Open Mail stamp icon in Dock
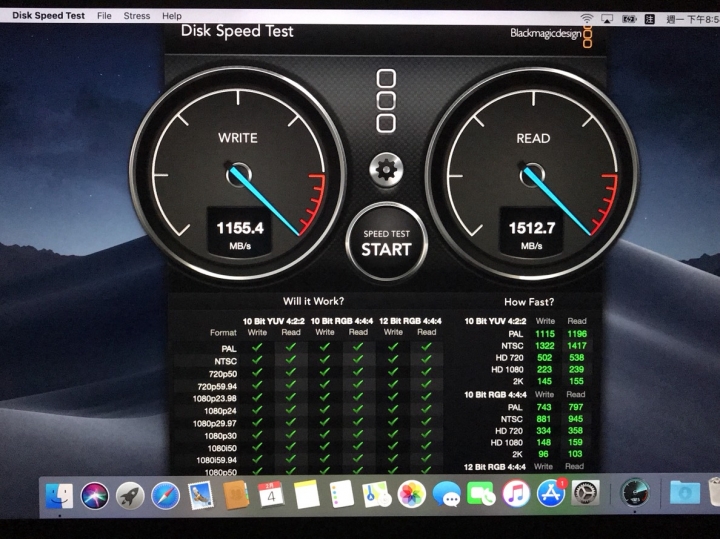The width and height of the screenshot is (720, 539). coord(201,496)
